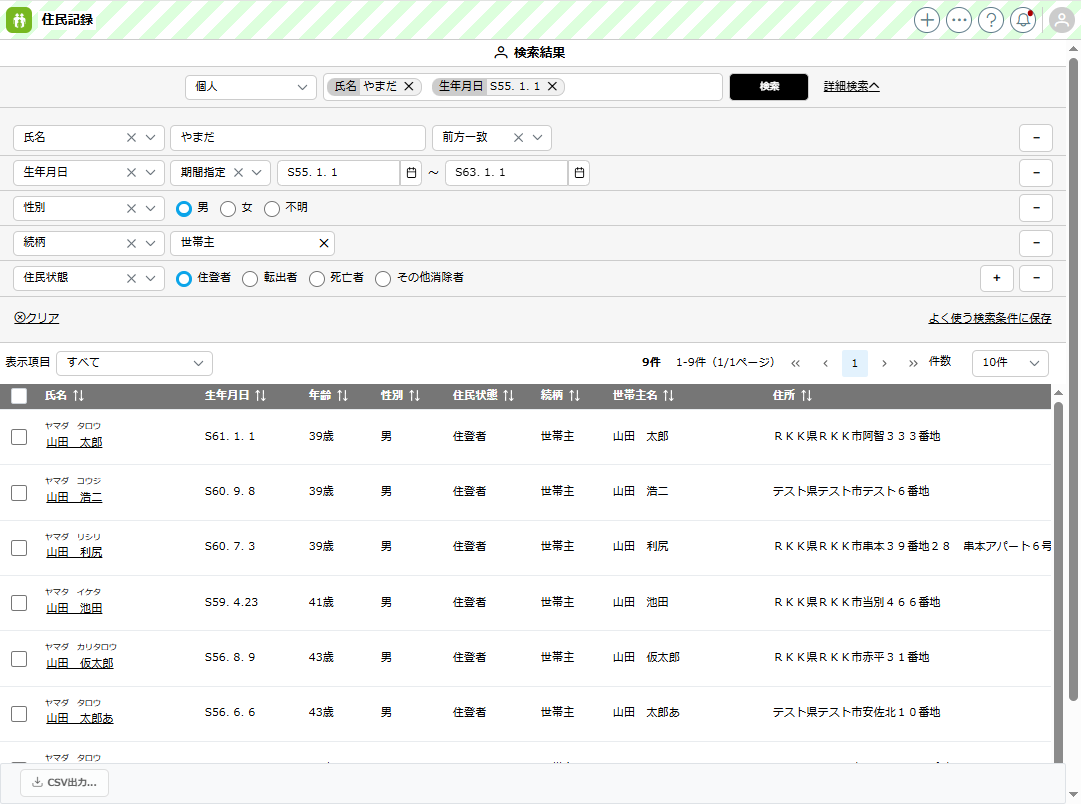Select the 女 gender radio button
The height and width of the screenshot is (810, 1081).
228,208
